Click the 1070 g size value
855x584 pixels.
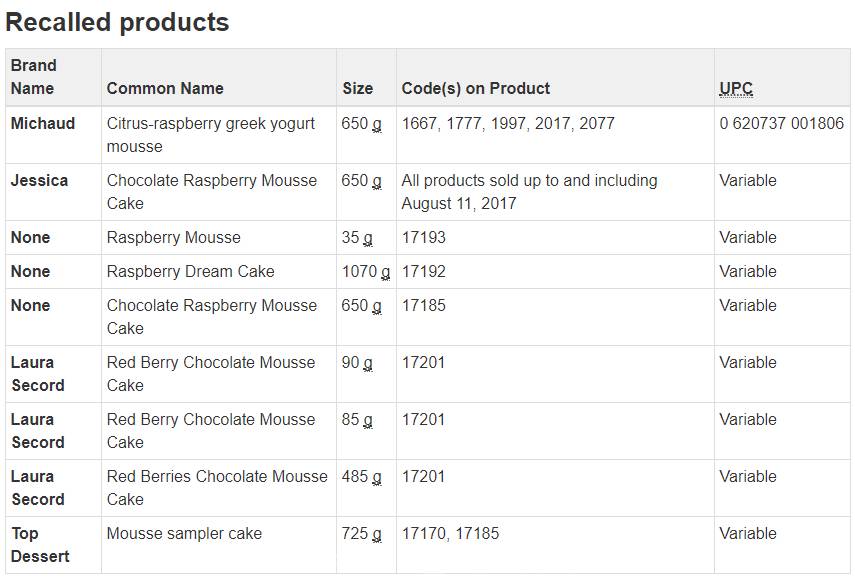365,271
